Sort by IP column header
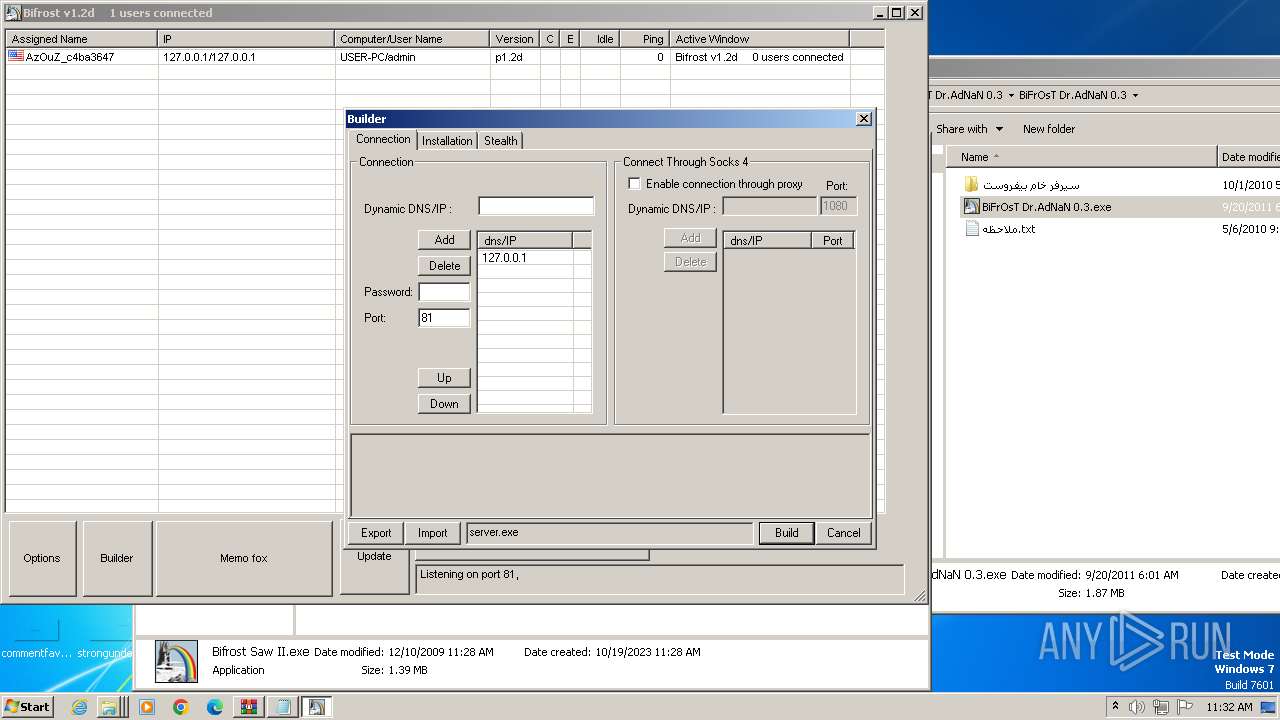Screen dimensions: 1280x720 coord(246,39)
